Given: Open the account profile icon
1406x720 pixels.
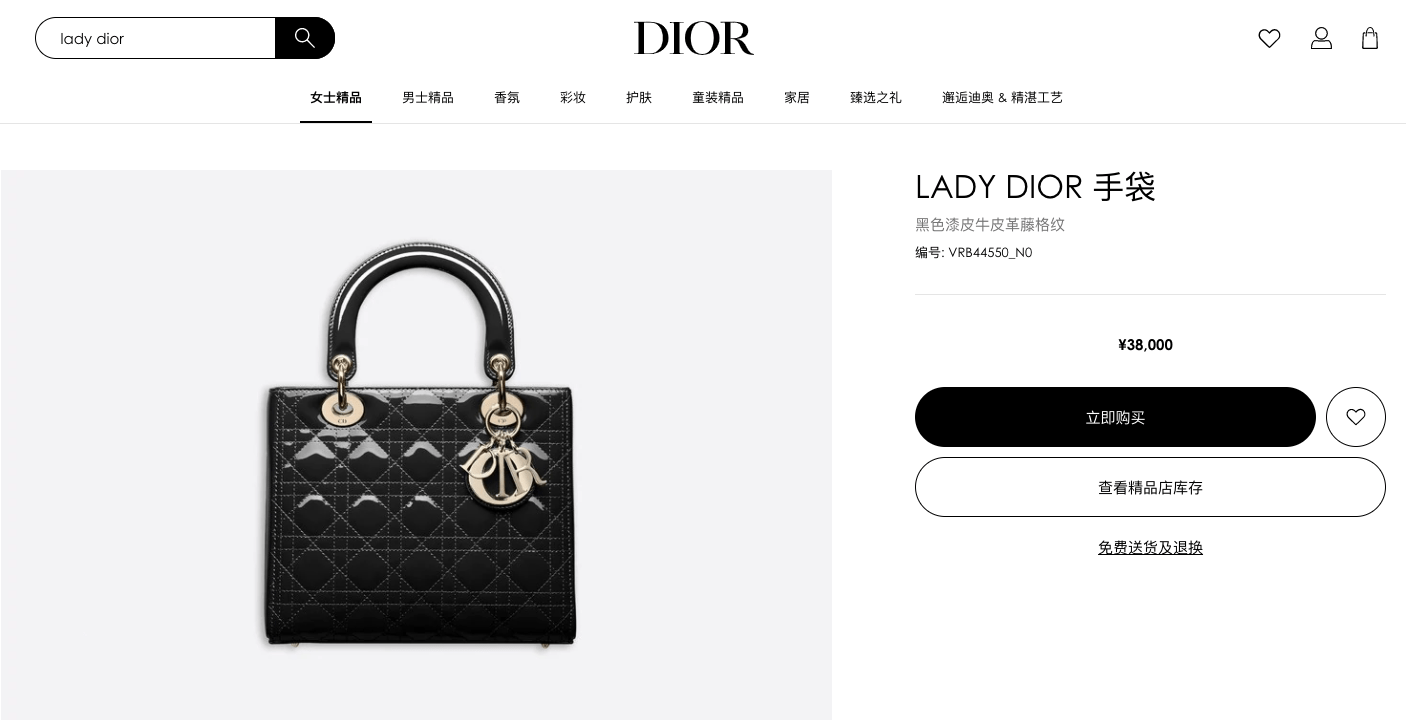Looking at the screenshot, I should [1321, 38].
